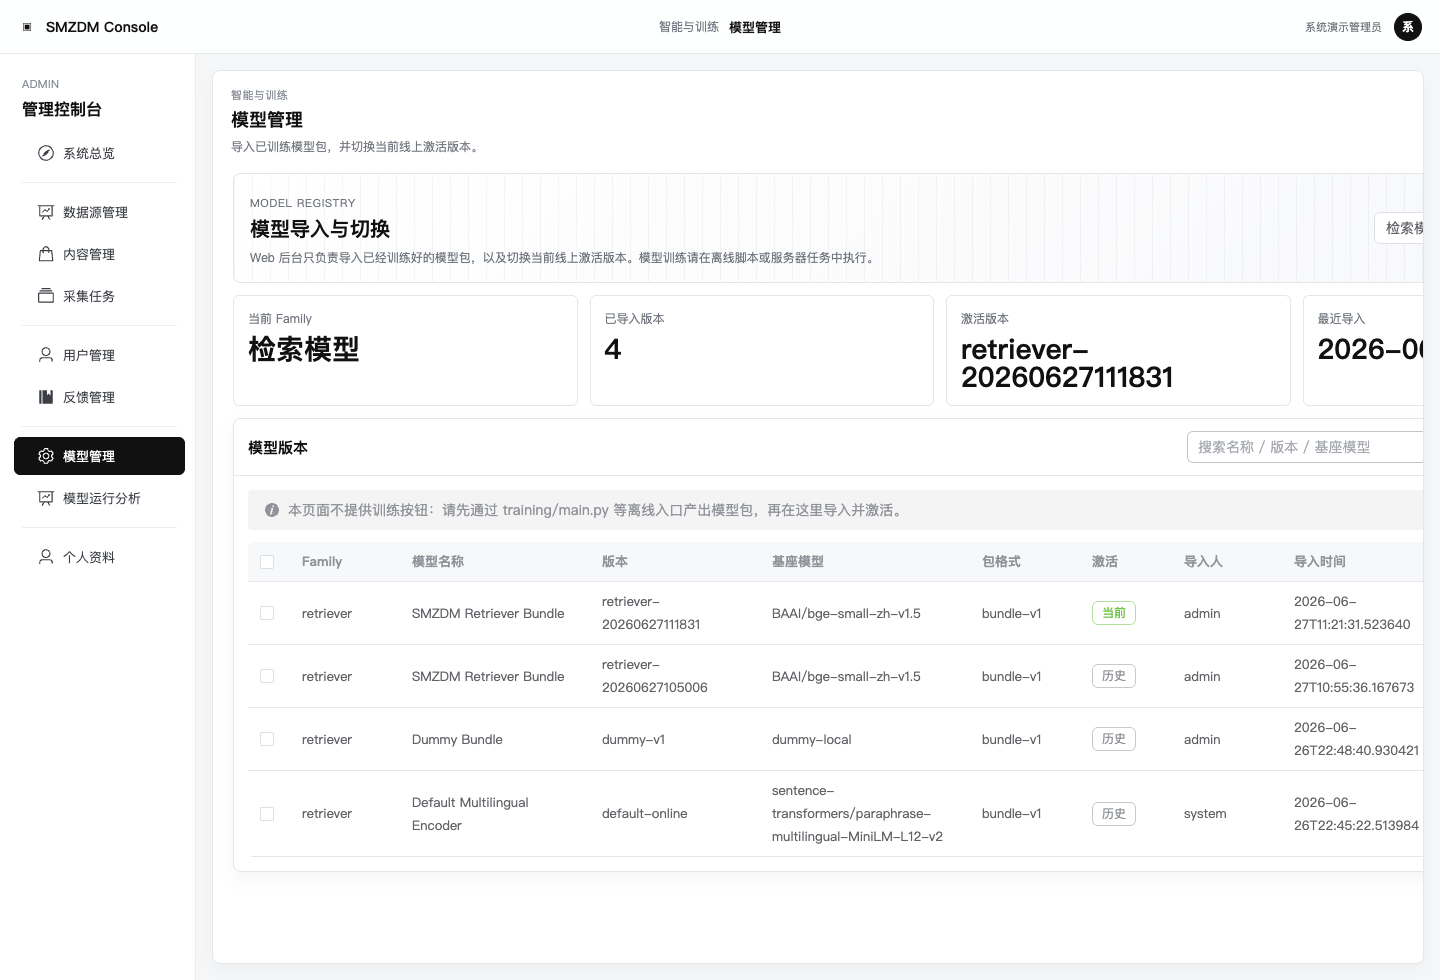Click the 当前 status tag
Viewport: 1440px width, 980px height.
[x=1113, y=613]
